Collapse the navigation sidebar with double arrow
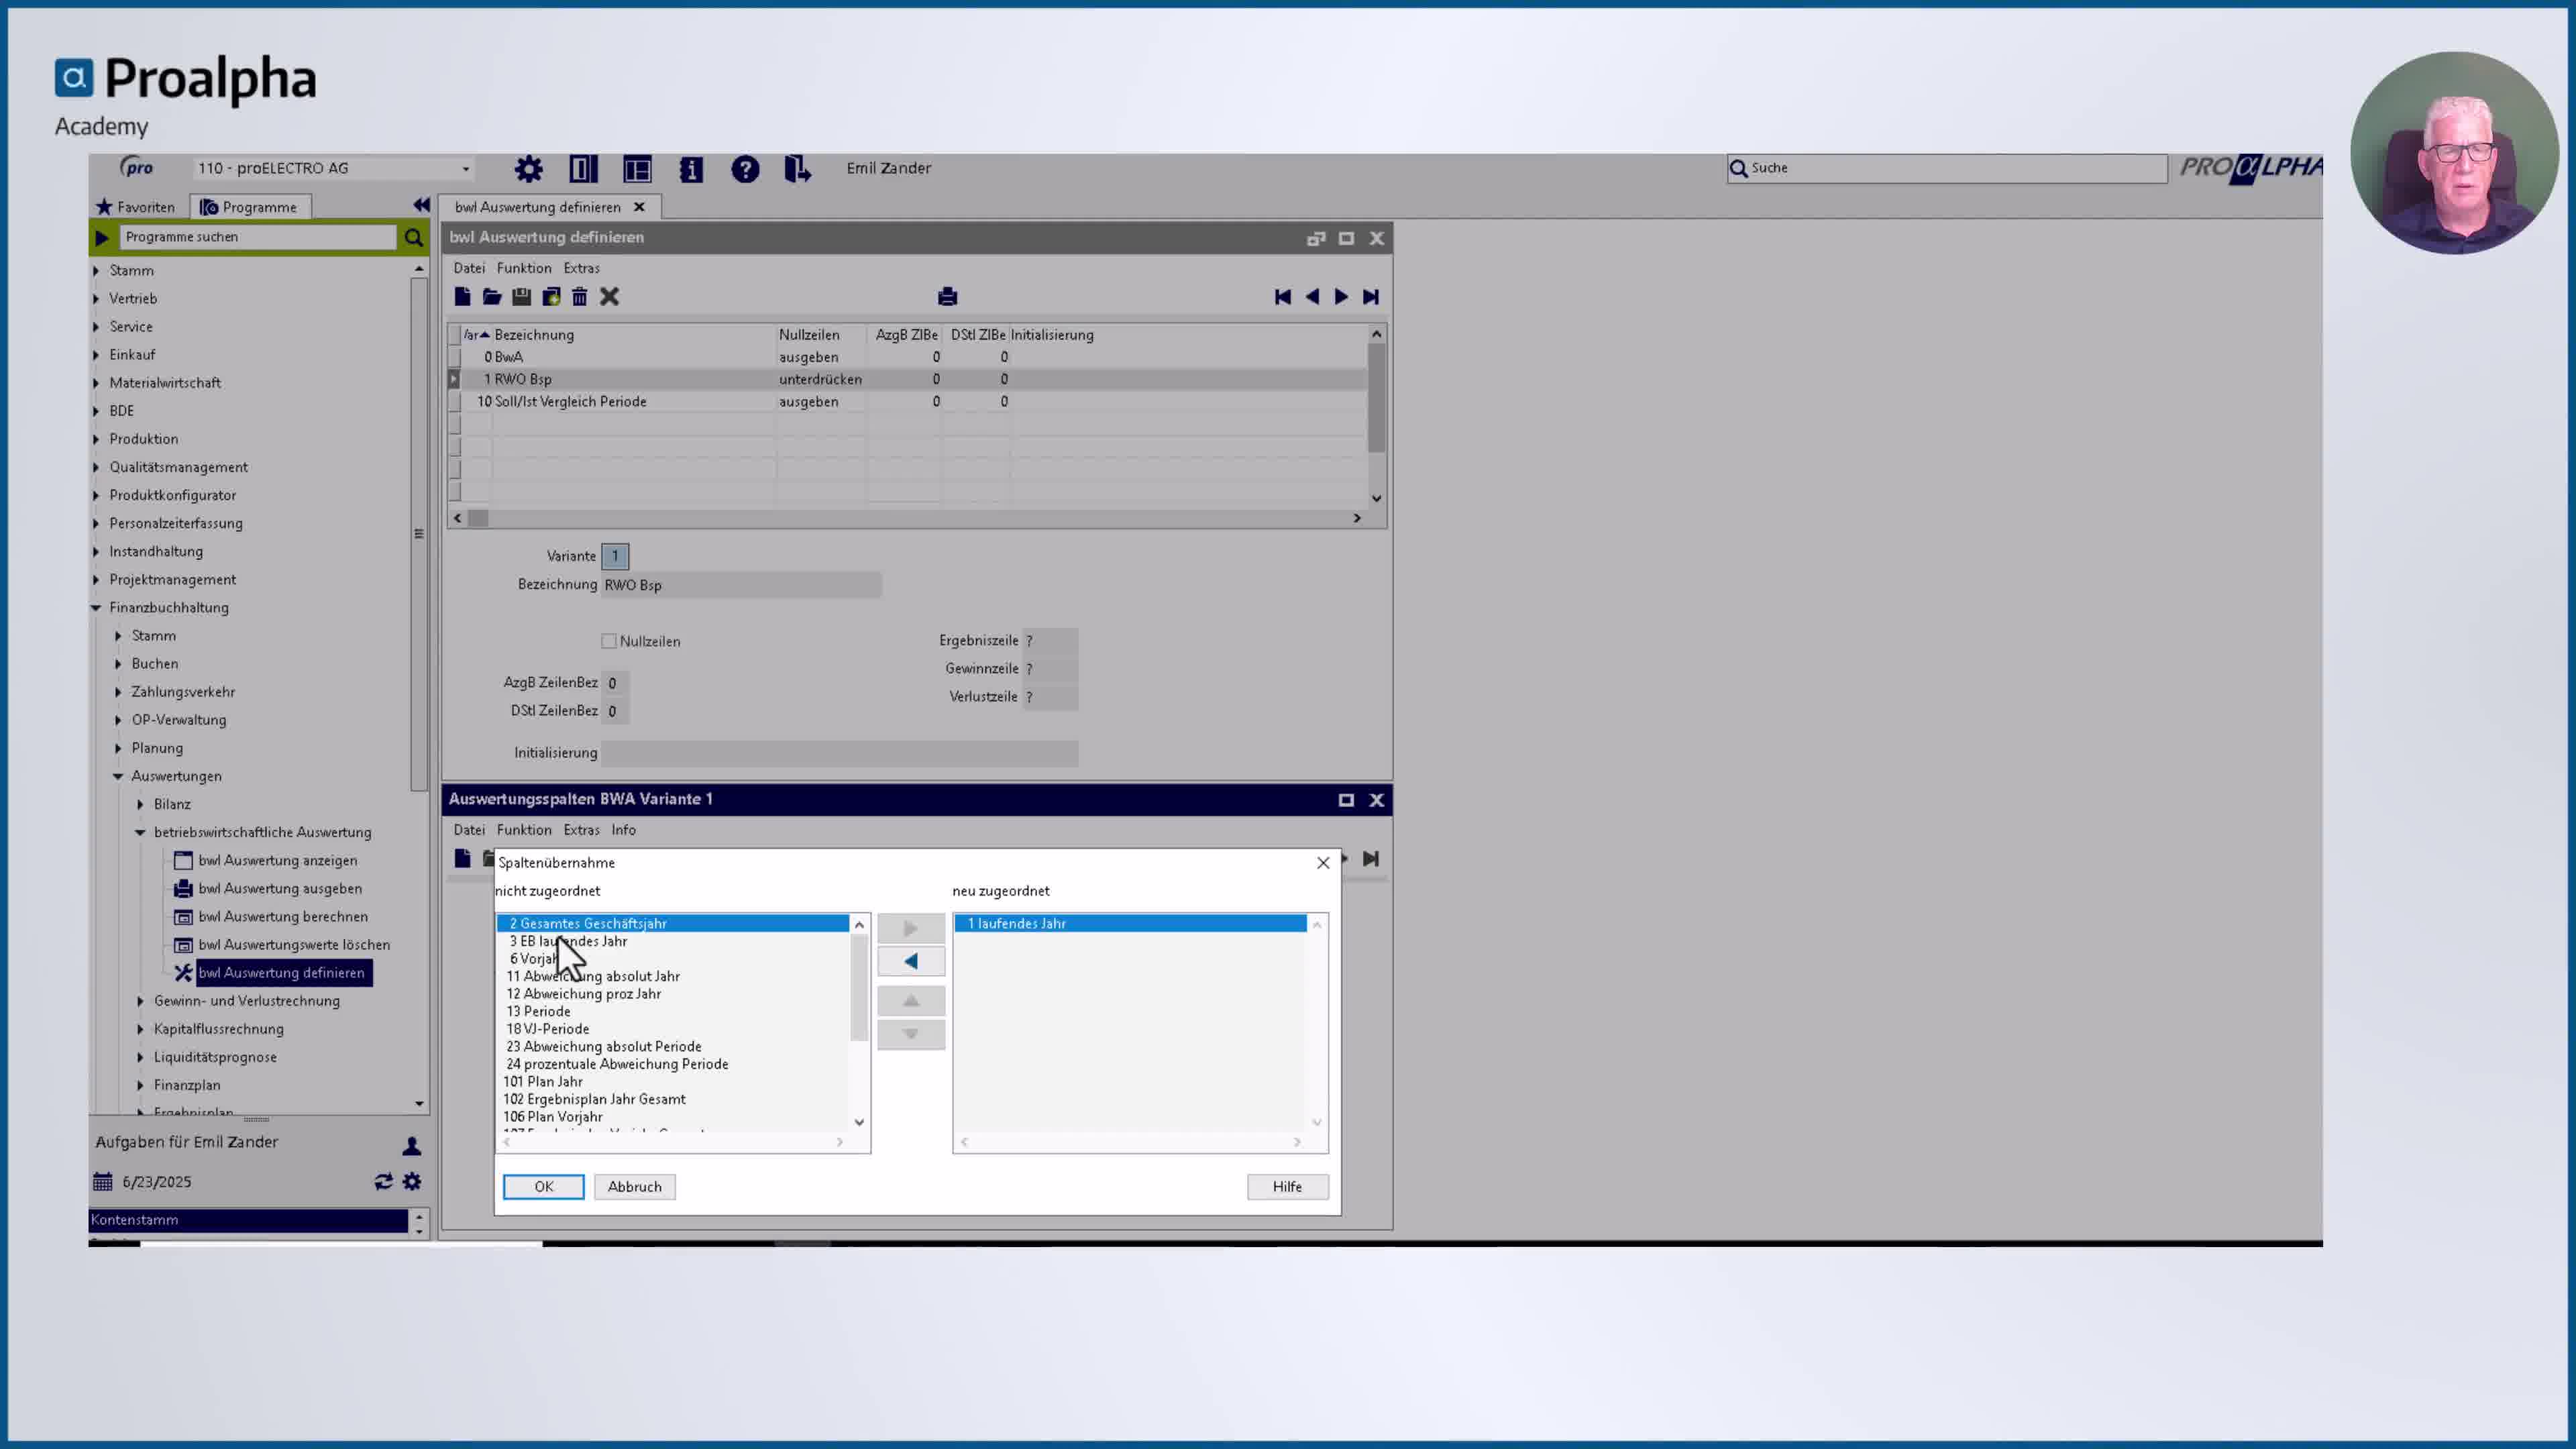2576x1449 pixels. [421, 205]
